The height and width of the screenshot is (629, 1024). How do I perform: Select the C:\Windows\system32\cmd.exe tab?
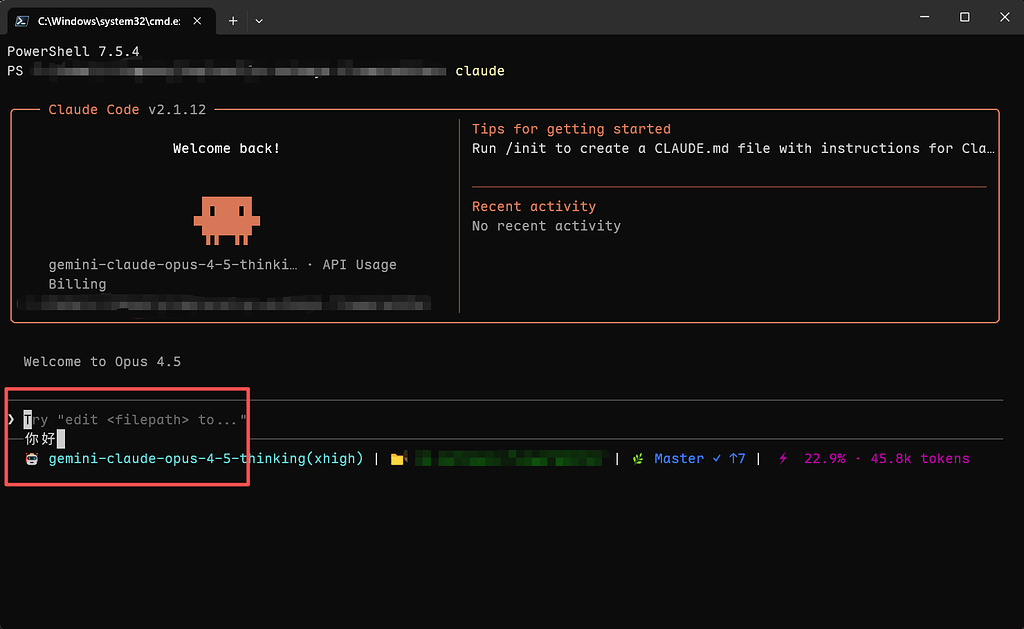pyautogui.click(x=111, y=21)
